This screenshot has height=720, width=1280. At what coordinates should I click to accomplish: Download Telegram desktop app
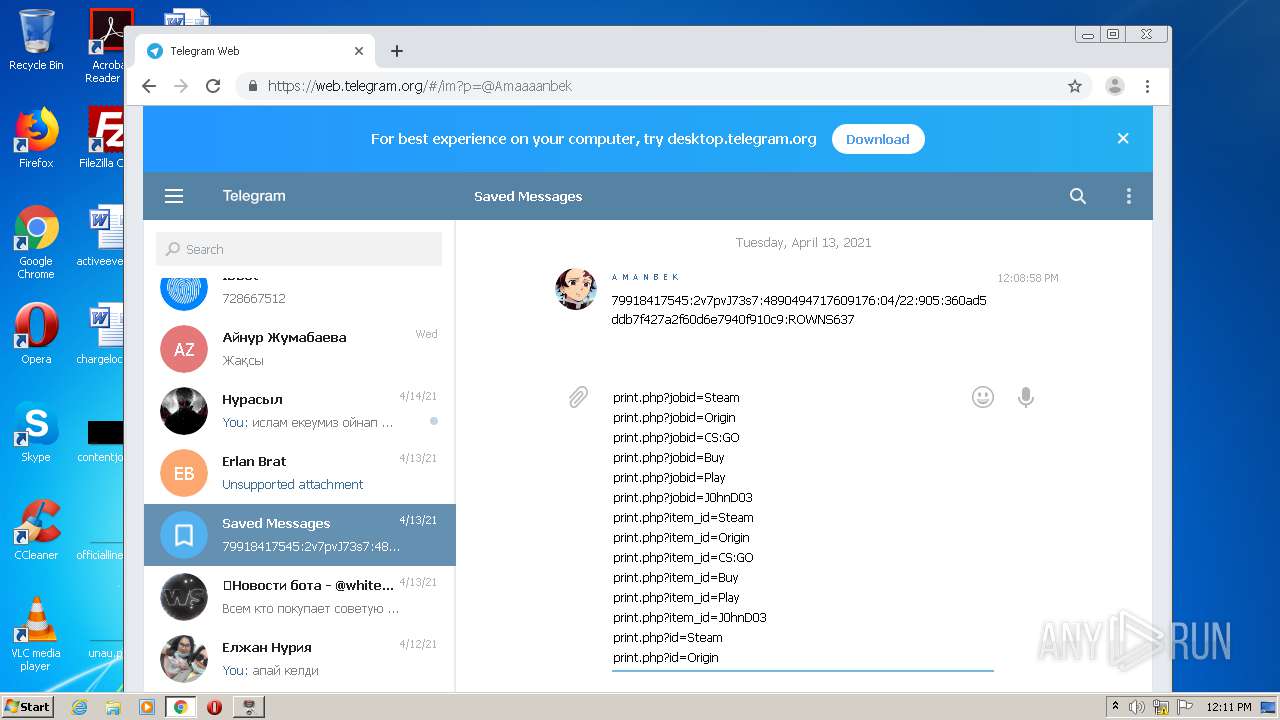point(878,139)
